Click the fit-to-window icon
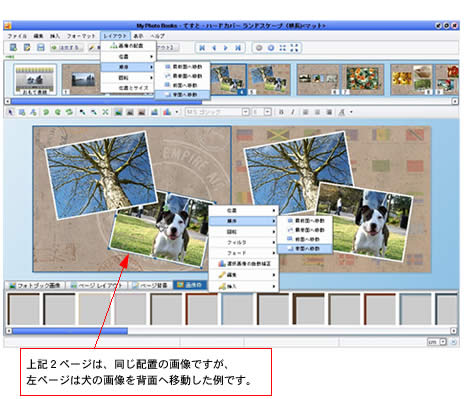465x399 pixels. click(x=283, y=48)
